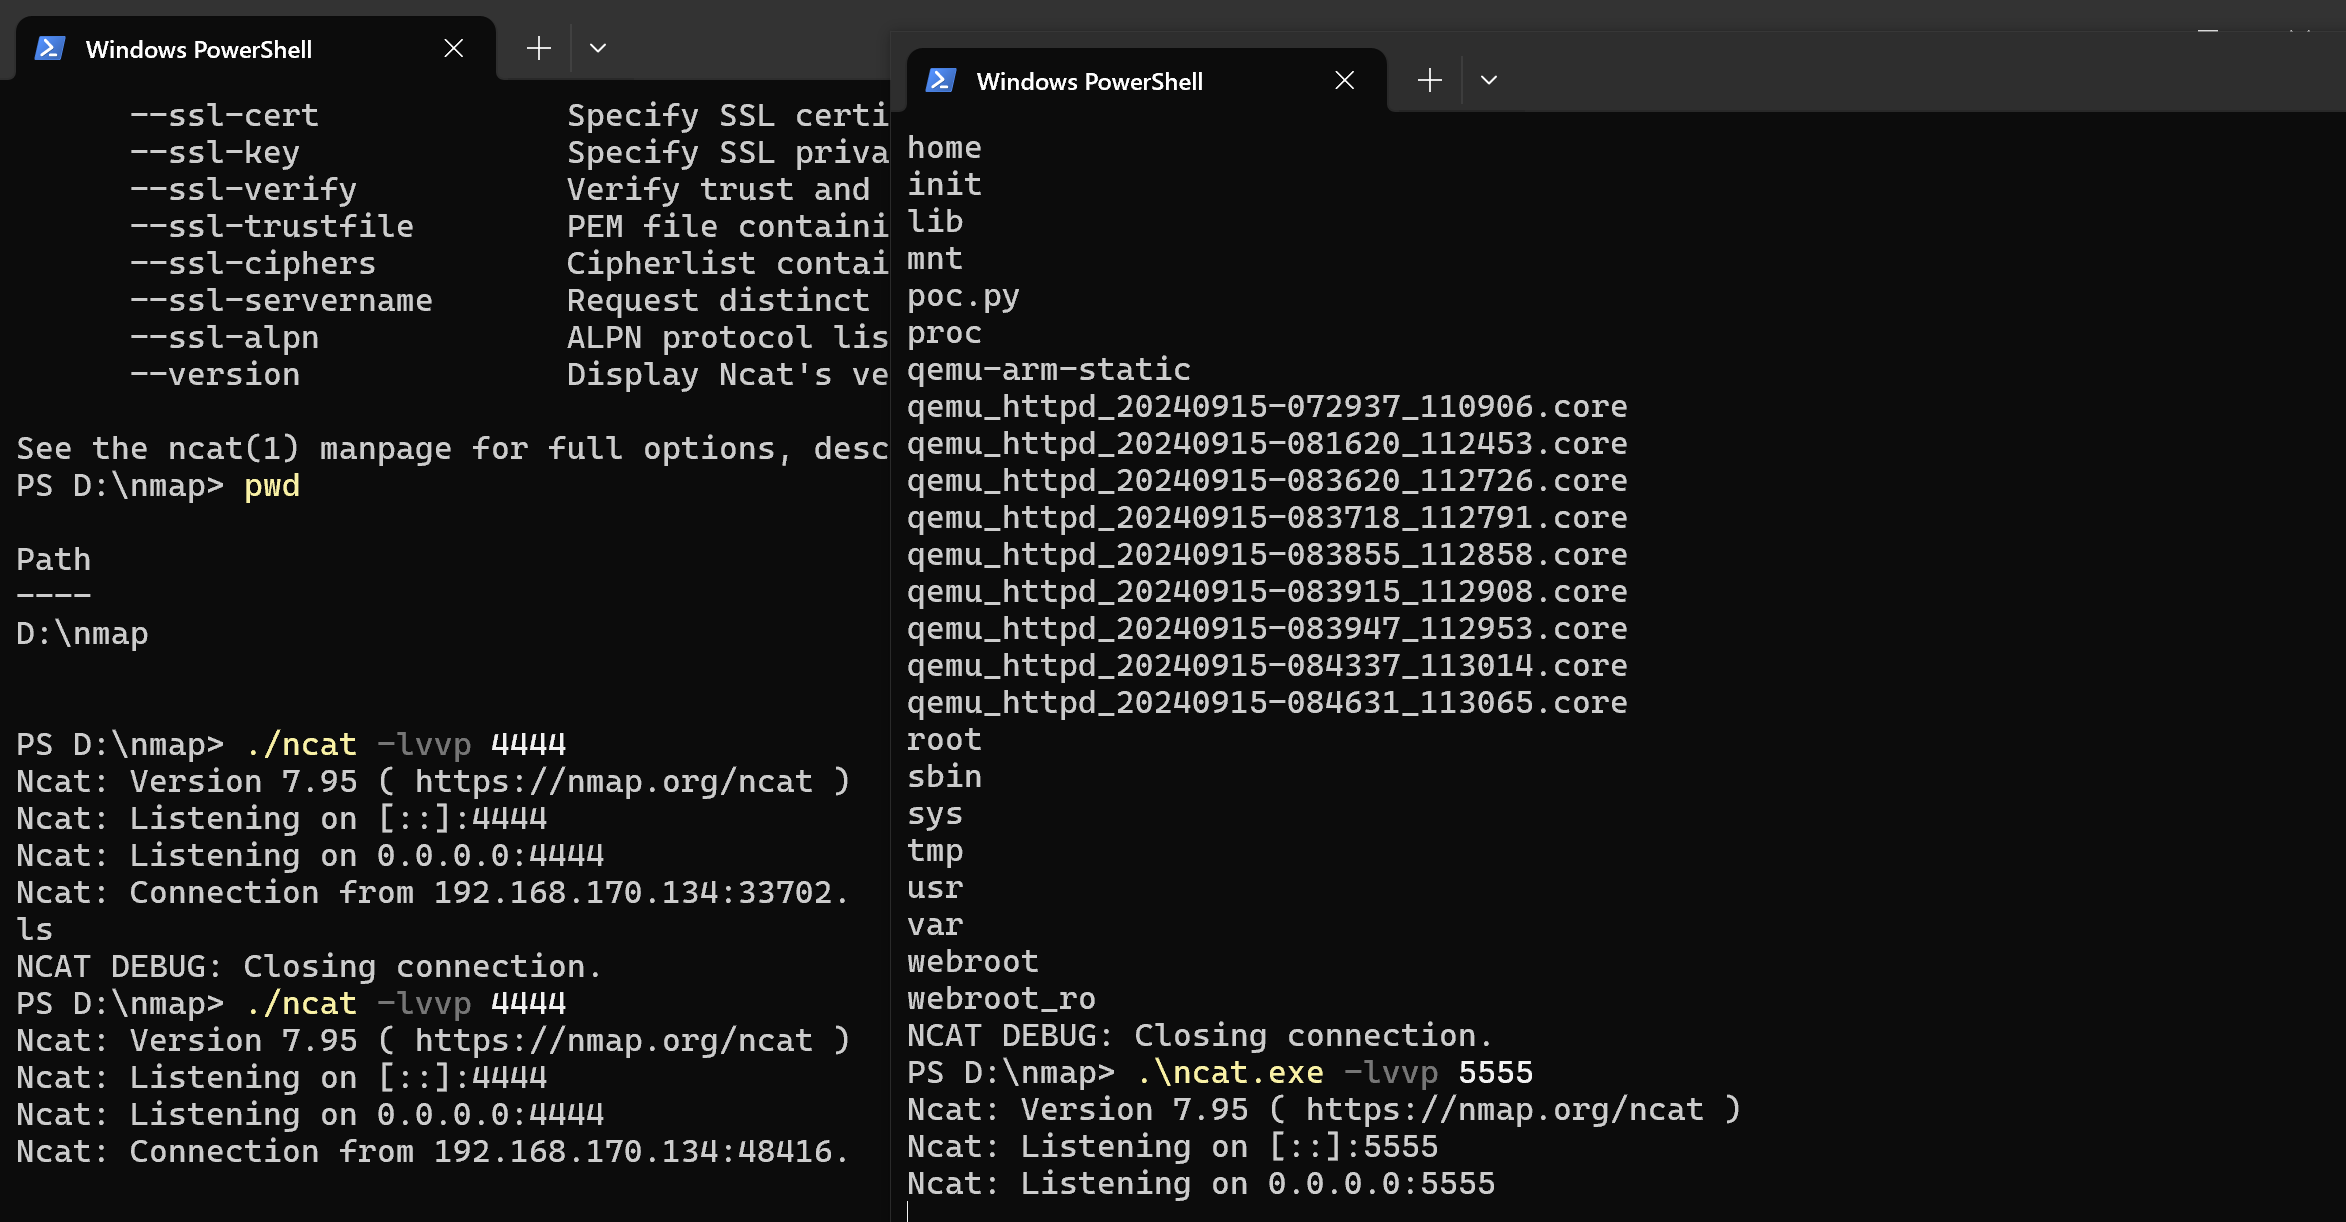
Task: Select the left Windows PowerShell tab
Action: coord(255,48)
